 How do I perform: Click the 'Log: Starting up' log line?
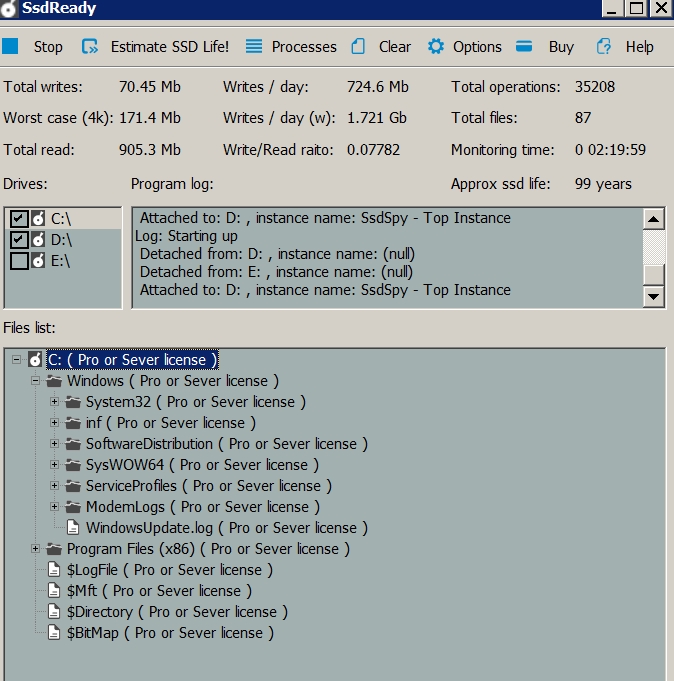click(186, 236)
